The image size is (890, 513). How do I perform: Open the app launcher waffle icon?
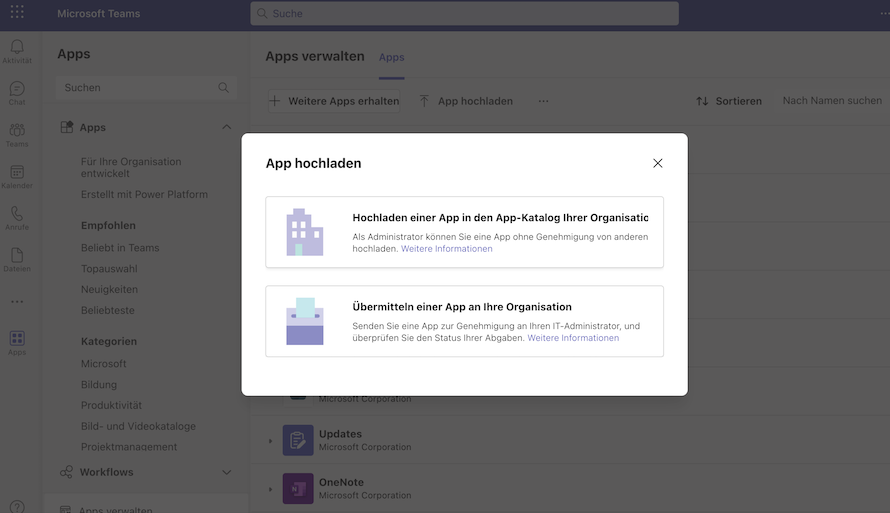point(17,11)
